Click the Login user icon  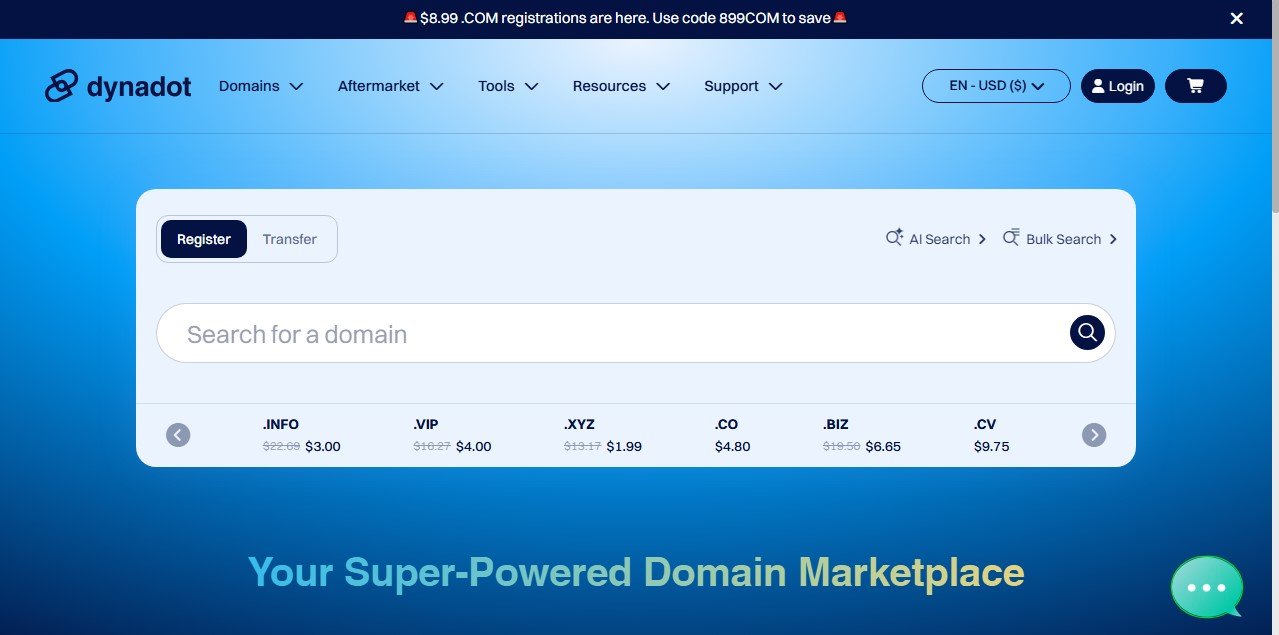1097,85
